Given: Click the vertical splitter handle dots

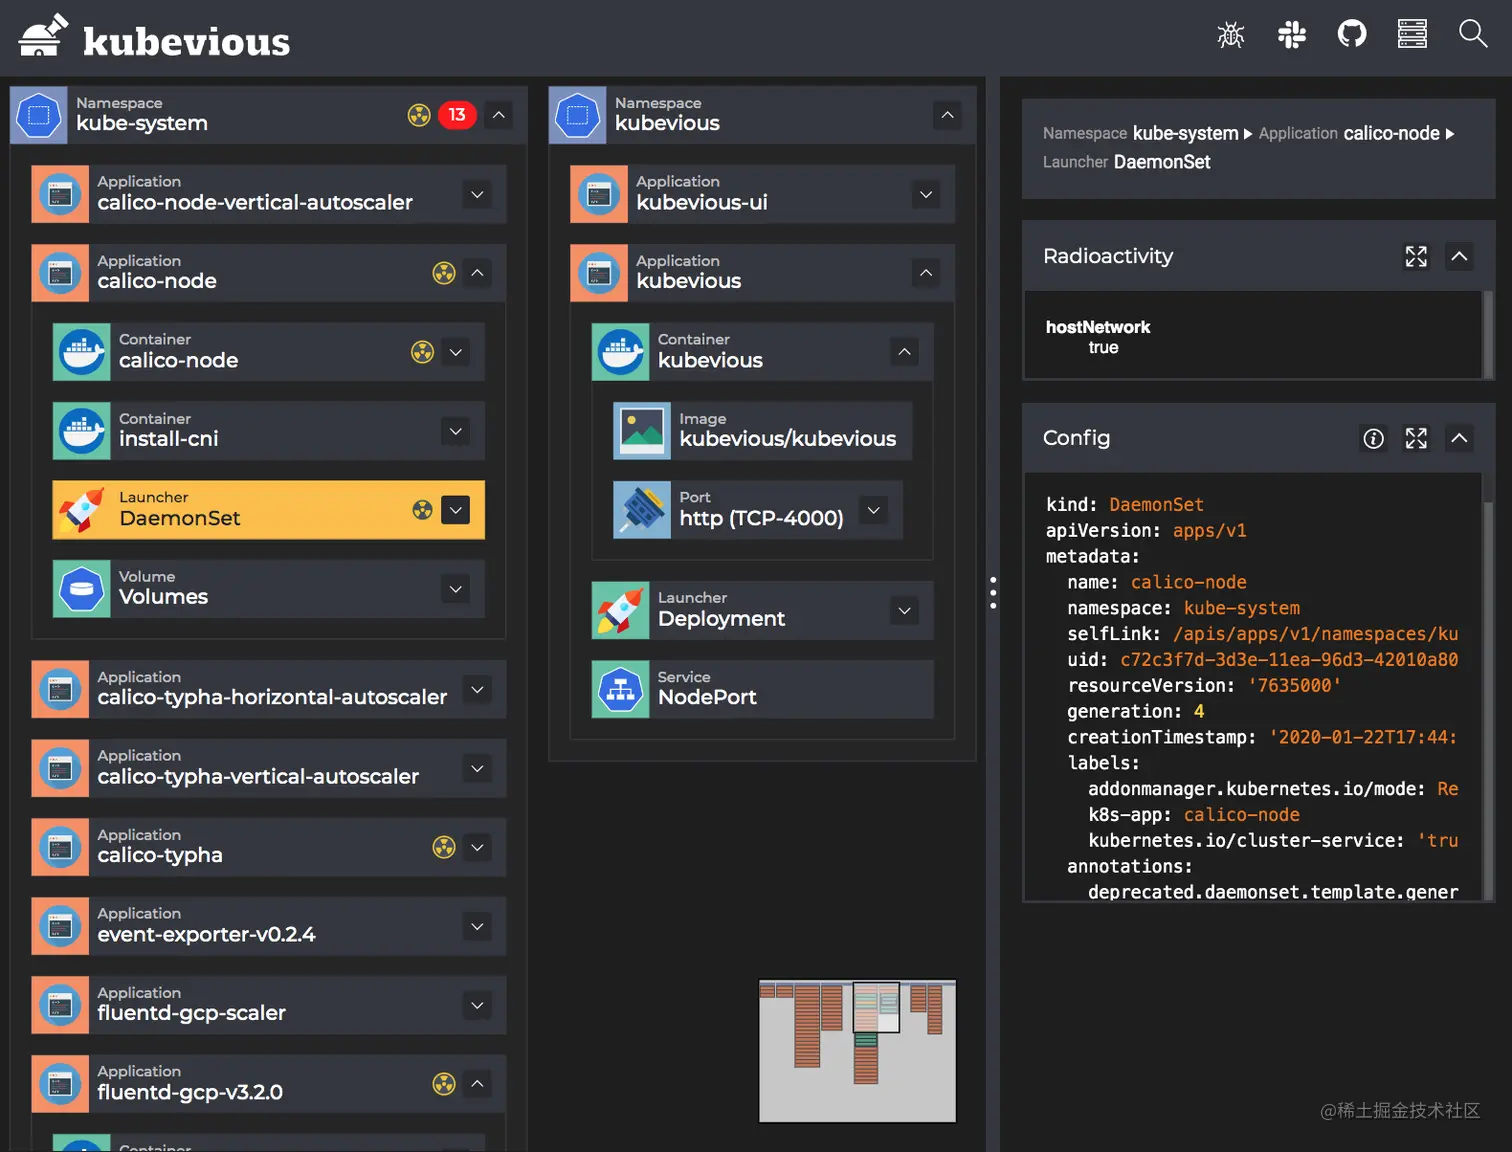Looking at the screenshot, I should (x=992, y=593).
